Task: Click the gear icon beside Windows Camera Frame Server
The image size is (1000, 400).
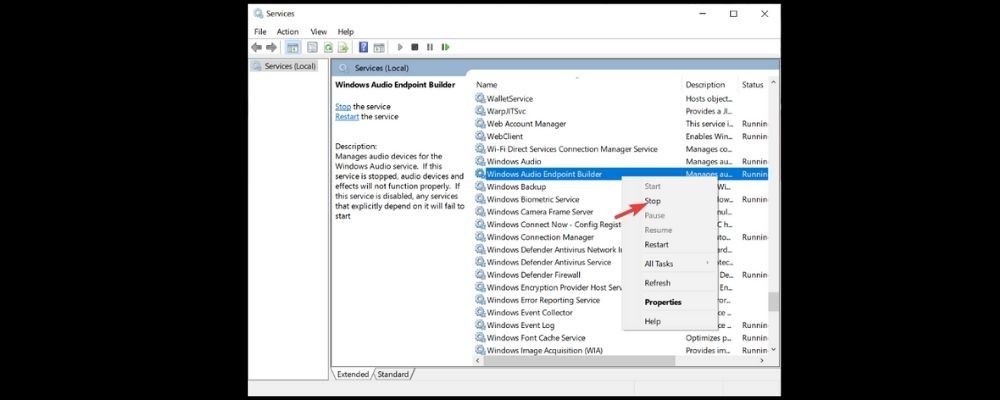Action: coord(480,212)
